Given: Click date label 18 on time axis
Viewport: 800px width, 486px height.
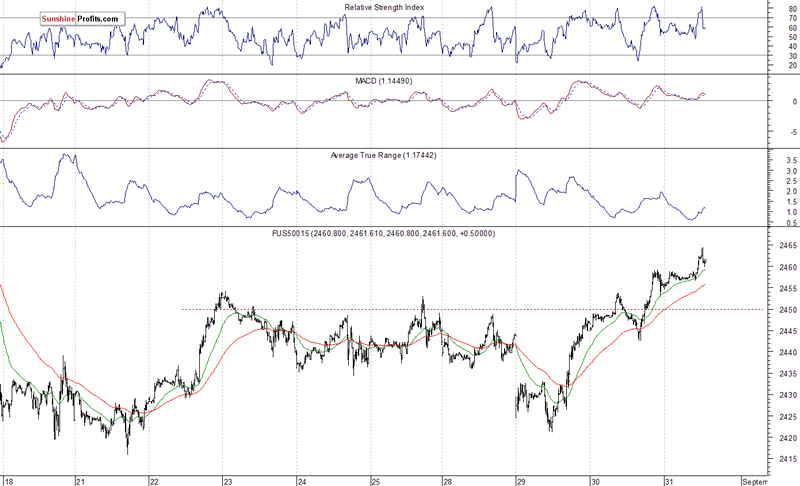Looking at the screenshot, I should [x=7, y=479].
